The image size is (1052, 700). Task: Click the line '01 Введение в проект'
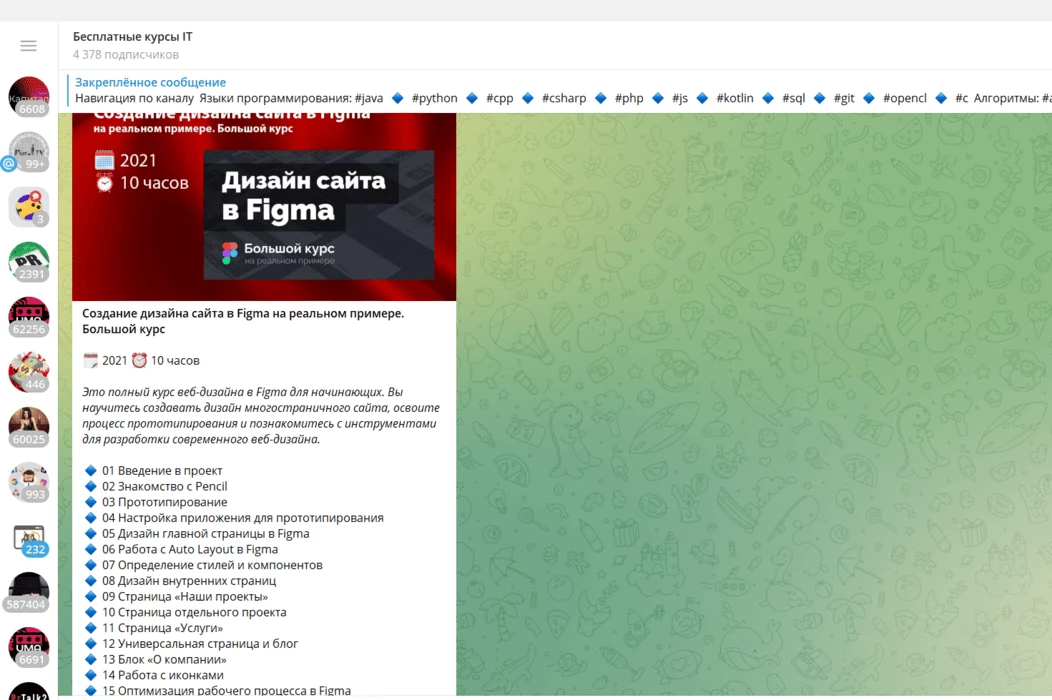(162, 470)
